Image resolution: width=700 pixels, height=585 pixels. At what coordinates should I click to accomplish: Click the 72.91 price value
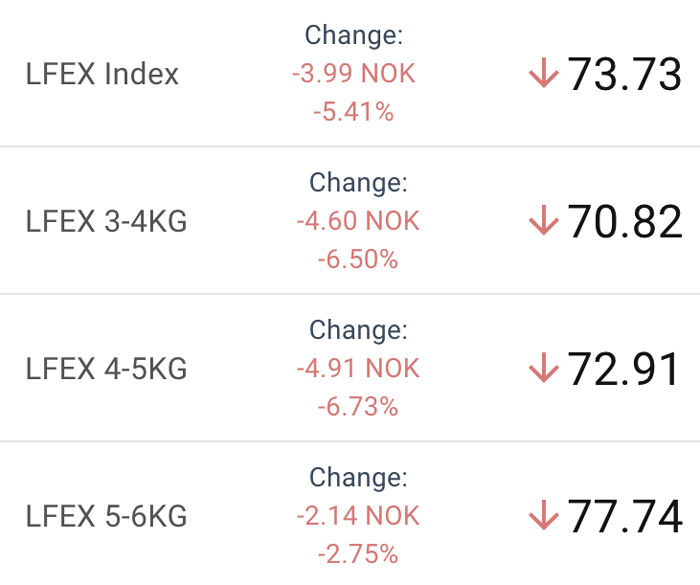623,369
